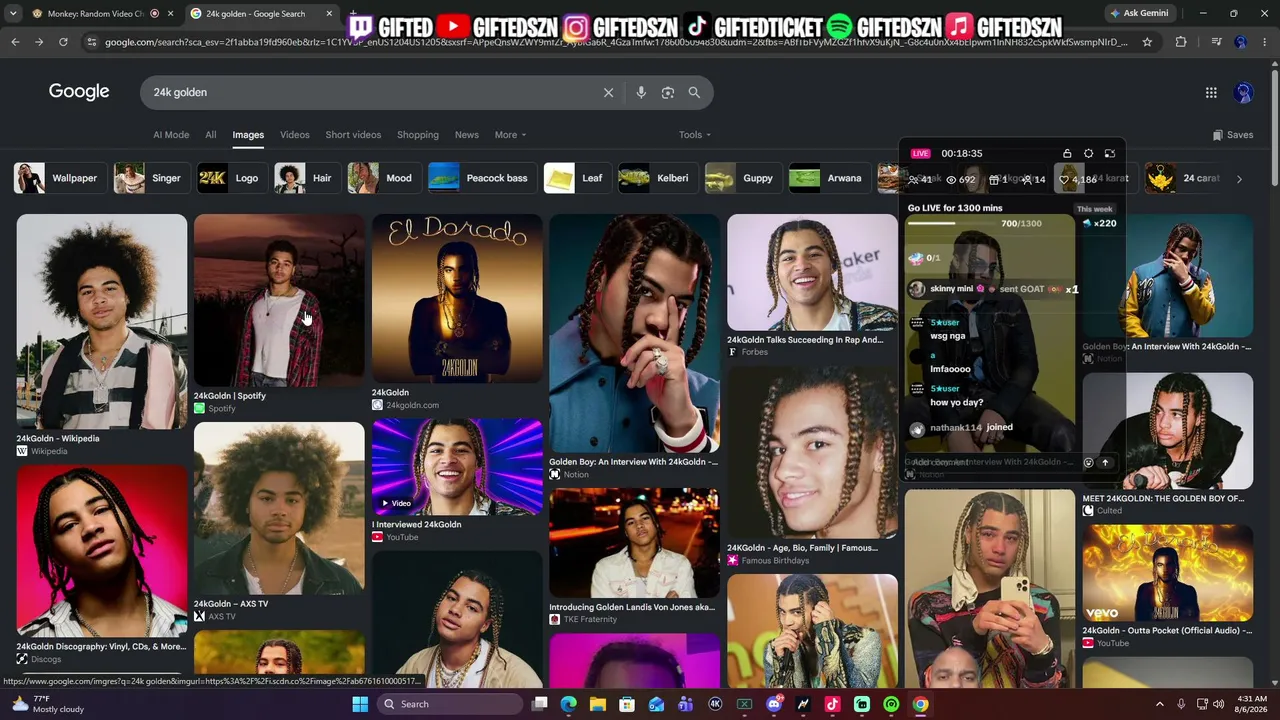Viewport: 1280px width, 720px height.
Task: Switch to the All results tab
Action: click(x=210, y=135)
